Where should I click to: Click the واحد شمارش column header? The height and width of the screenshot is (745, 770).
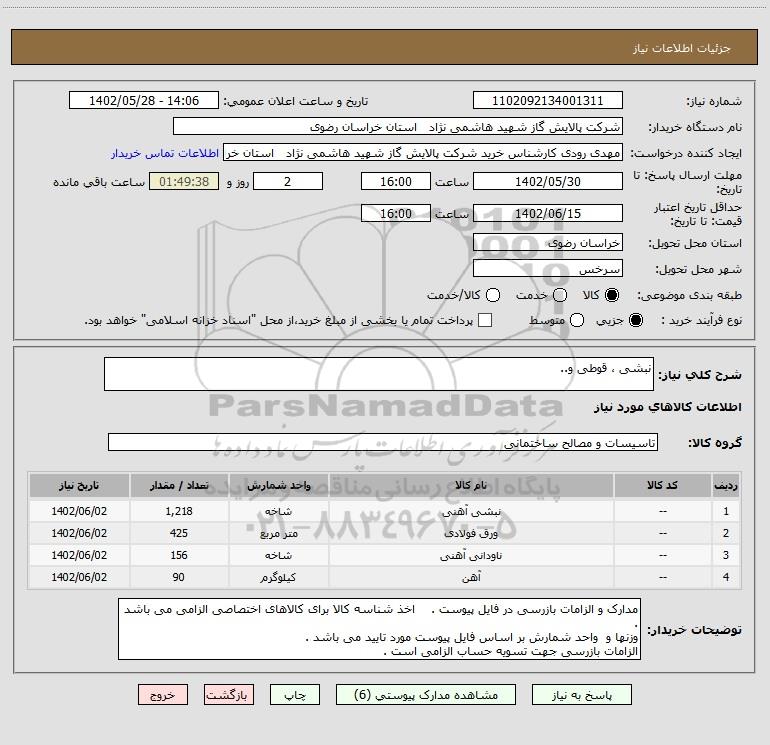(278, 486)
